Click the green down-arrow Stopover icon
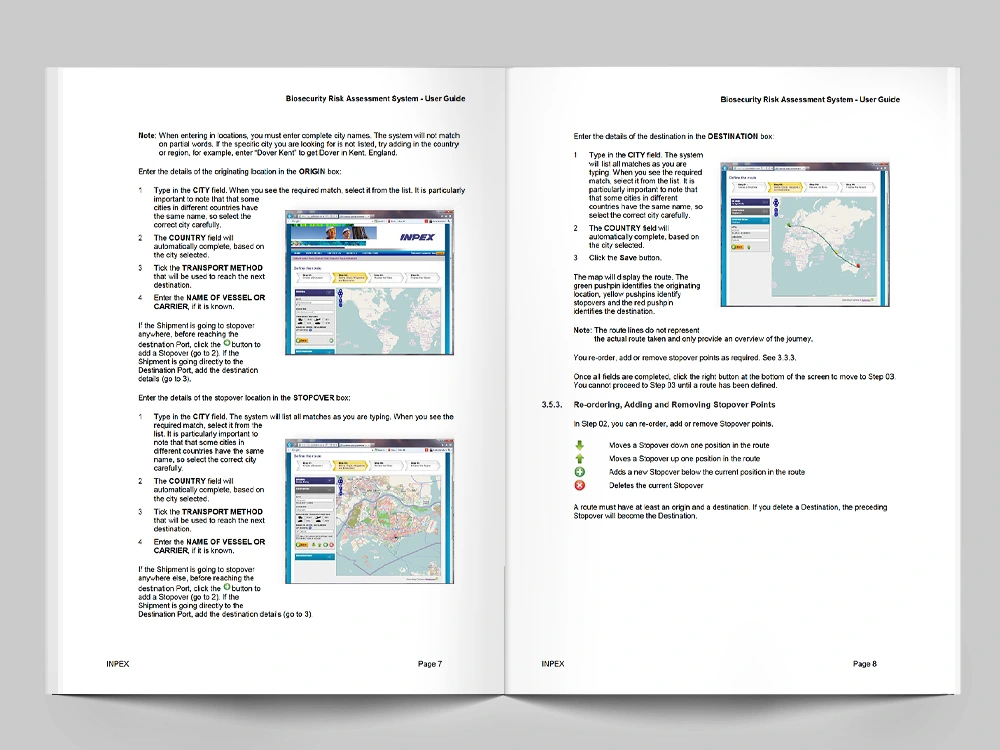Viewport: 1000px width, 750px height. (x=579, y=446)
